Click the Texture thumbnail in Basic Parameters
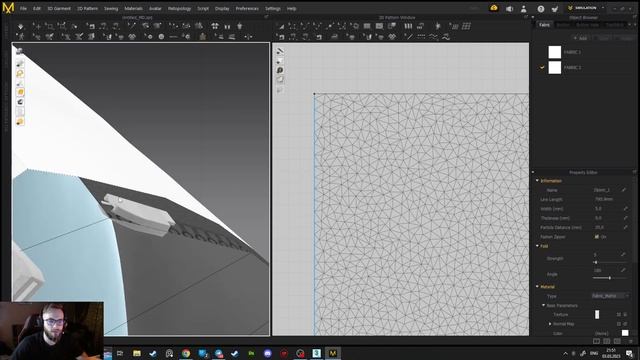The width and height of the screenshot is (640, 360). pos(597,314)
